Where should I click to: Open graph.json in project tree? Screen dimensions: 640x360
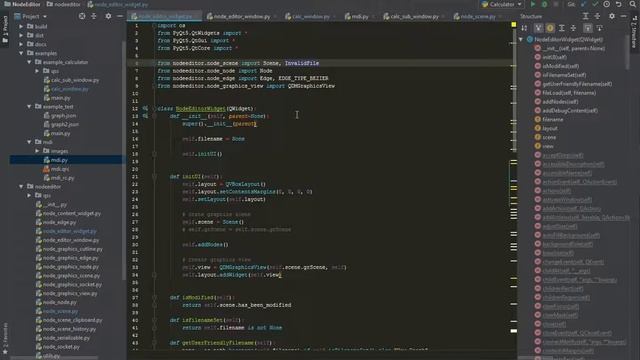tap(63, 116)
